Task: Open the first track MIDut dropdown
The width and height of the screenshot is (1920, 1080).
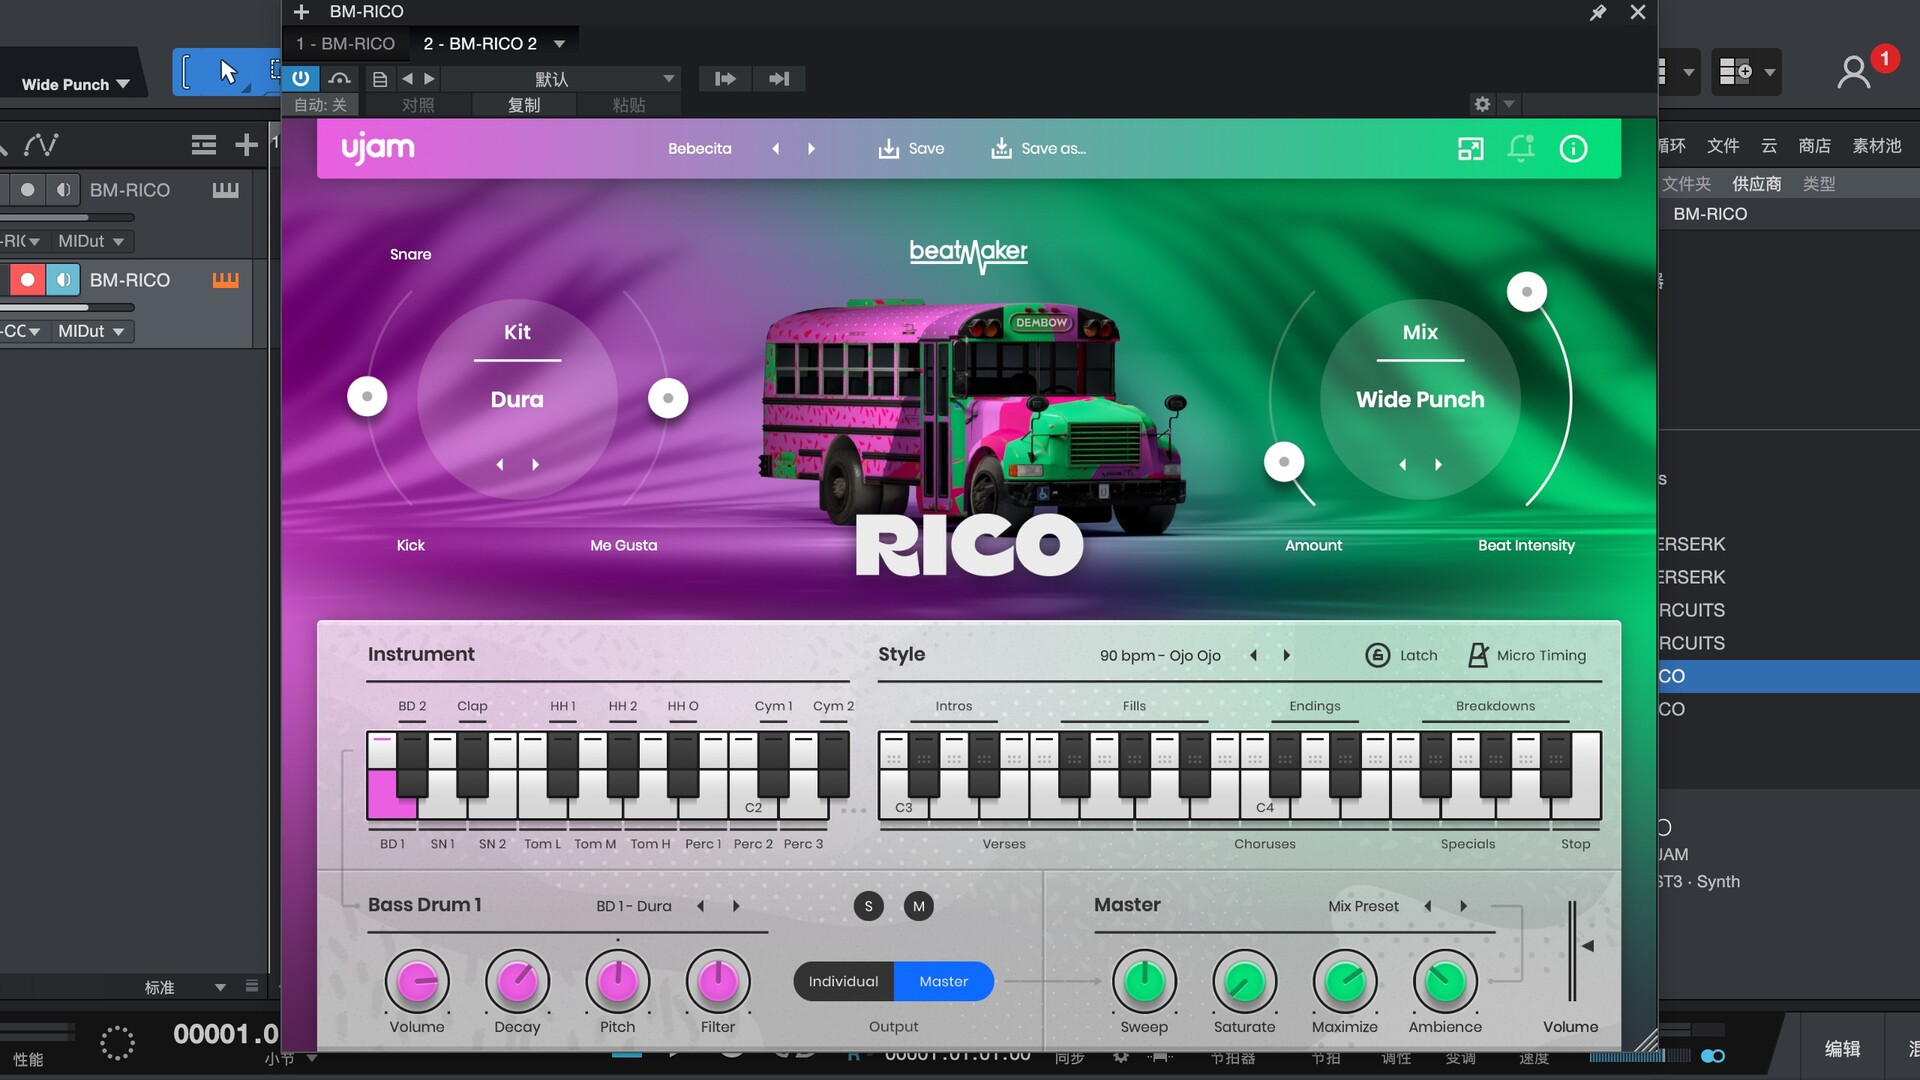Action: coord(91,241)
